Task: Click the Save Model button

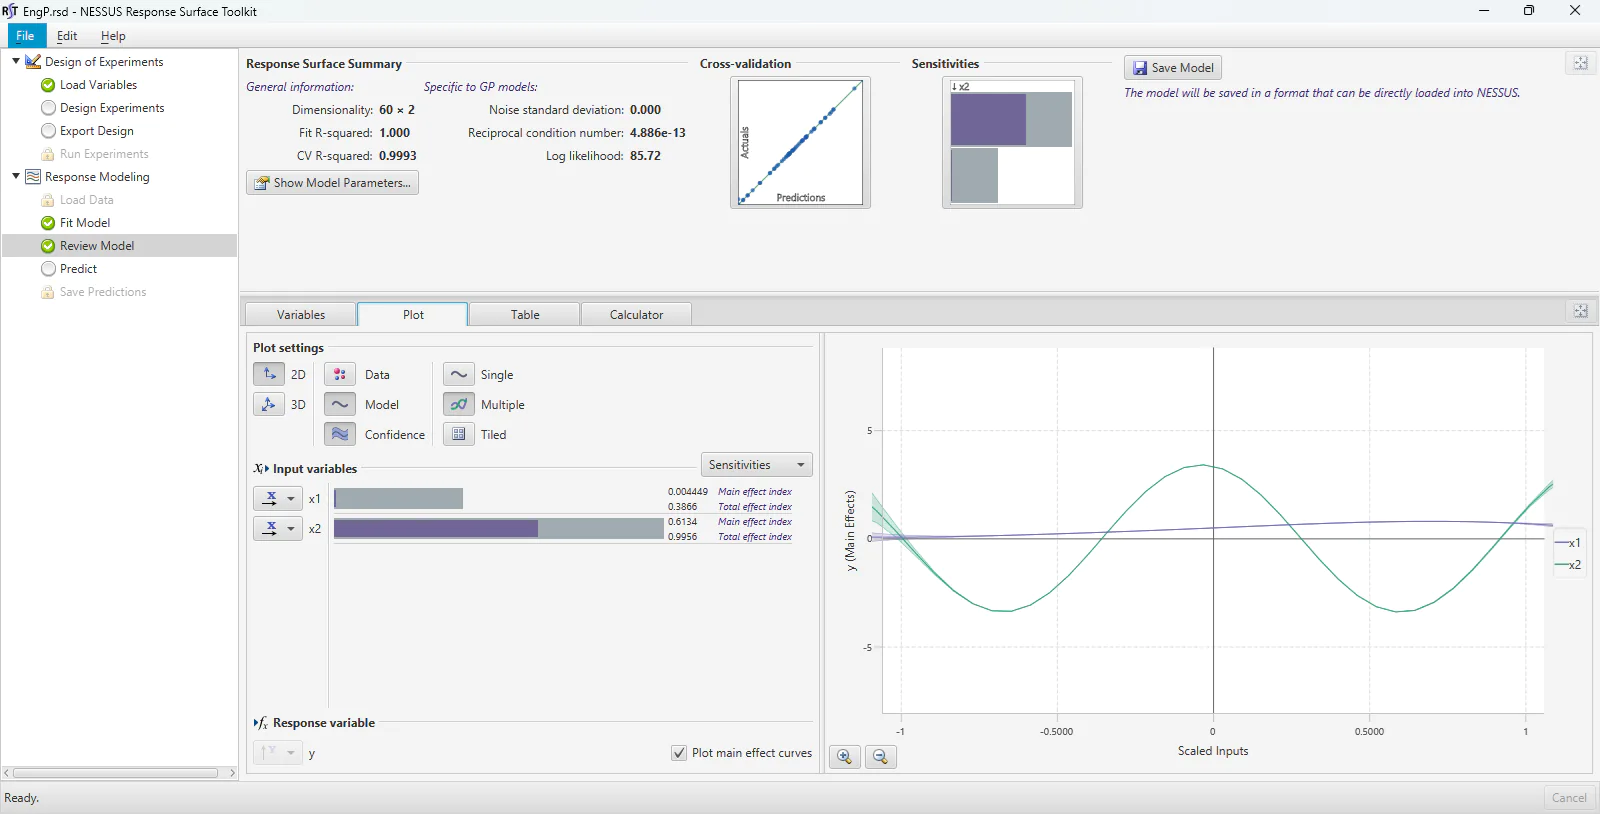Action: pyautogui.click(x=1173, y=68)
